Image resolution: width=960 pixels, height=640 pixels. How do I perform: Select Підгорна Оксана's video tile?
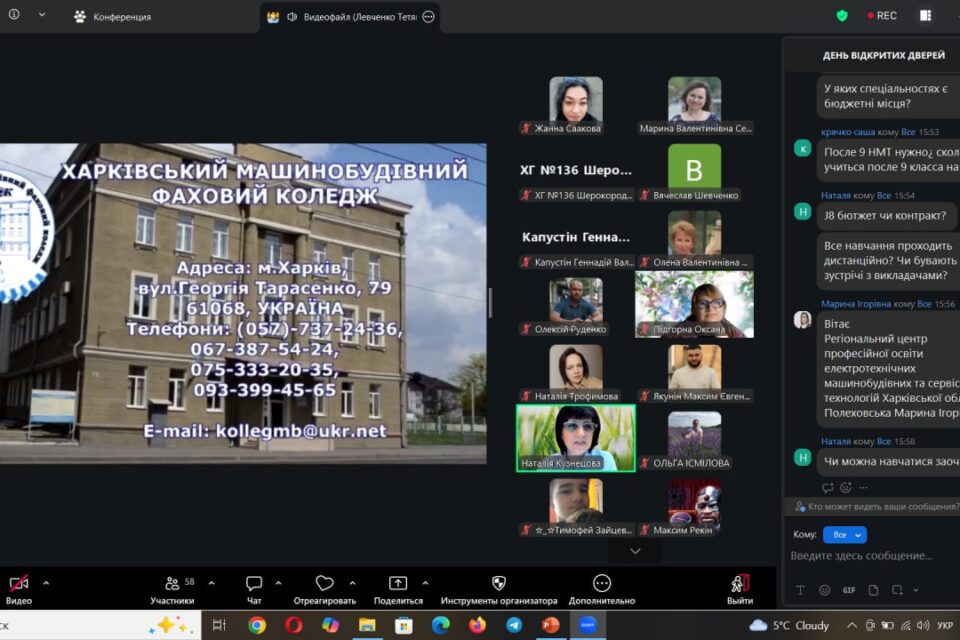(694, 304)
